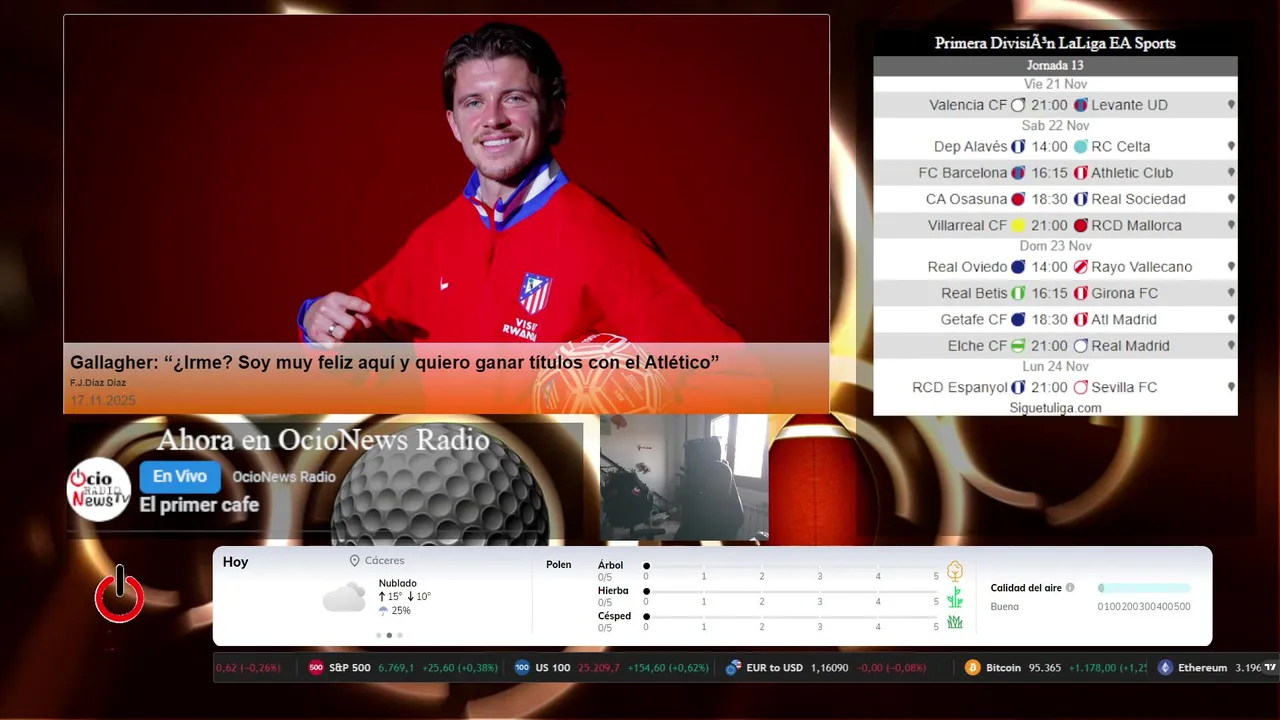Click the Hierba pollen level slider
This screenshot has width=1280, height=720.
coord(791,591)
